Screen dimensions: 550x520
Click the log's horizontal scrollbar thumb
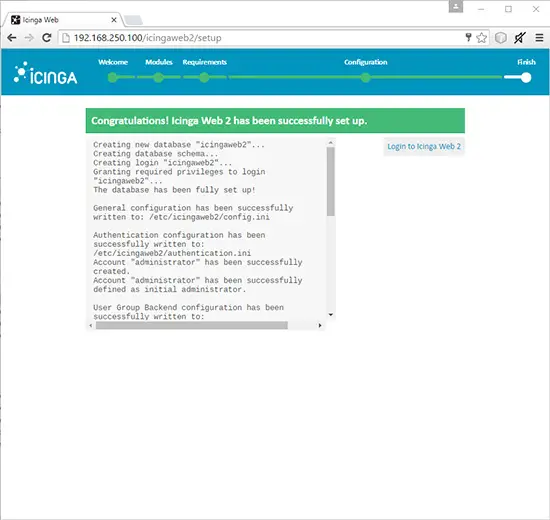pyautogui.click(x=192, y=326)
